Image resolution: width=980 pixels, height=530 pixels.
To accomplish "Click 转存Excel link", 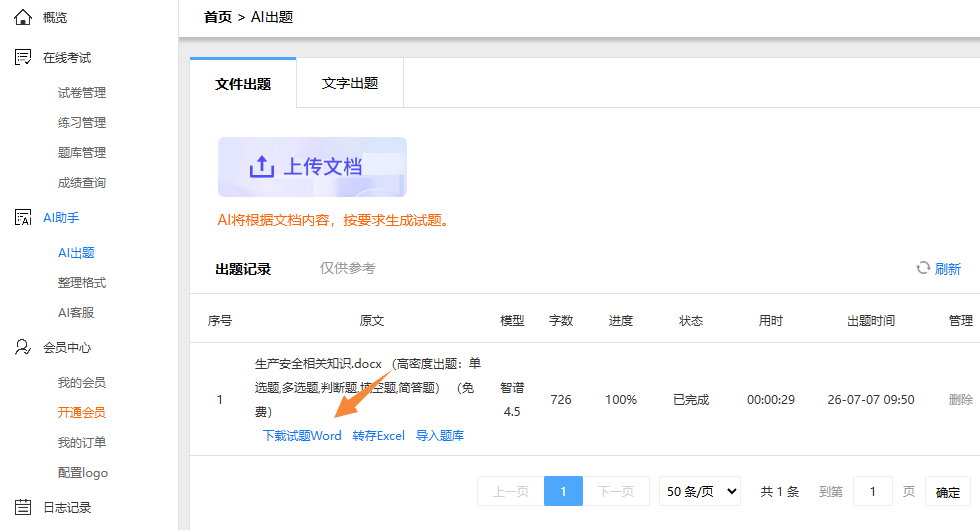I will [x=379, y=436].
